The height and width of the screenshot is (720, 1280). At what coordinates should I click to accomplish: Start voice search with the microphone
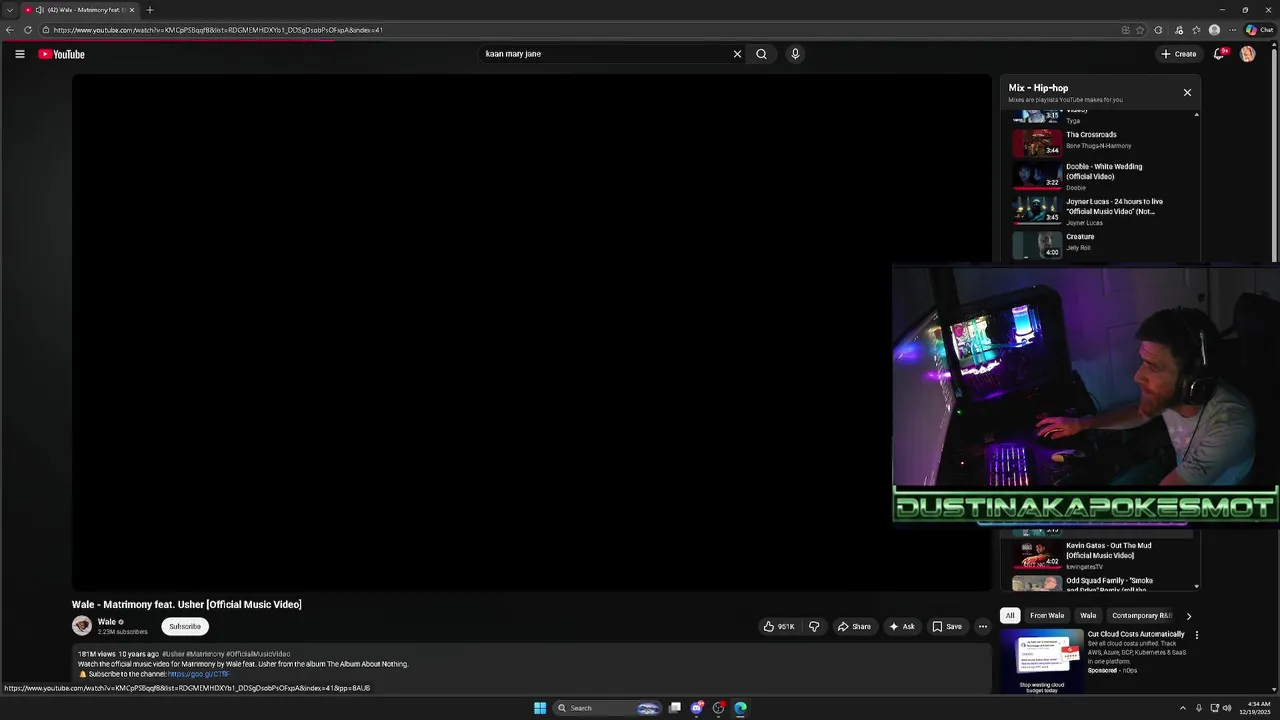[x=795, y=54]
